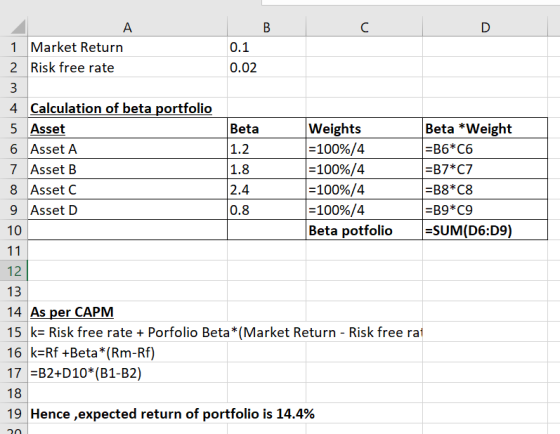
Task: Click the =B2+D10*(B1-B2) formula cell
Action: pos(128,373)
